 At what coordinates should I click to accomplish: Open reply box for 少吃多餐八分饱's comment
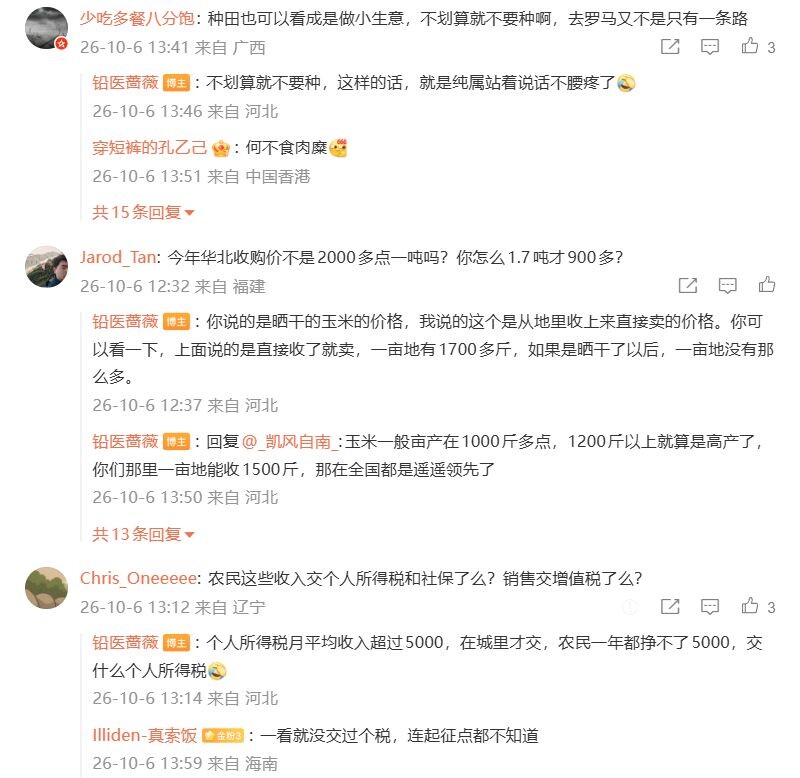tap(710, 46)
